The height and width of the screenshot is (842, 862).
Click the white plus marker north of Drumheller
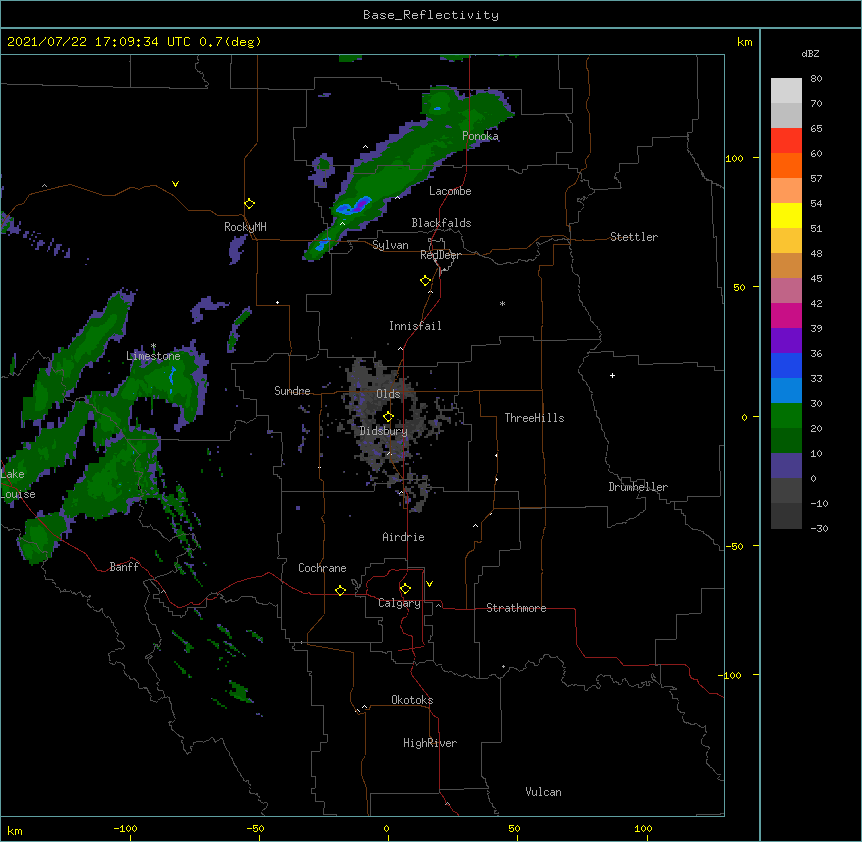612,375
